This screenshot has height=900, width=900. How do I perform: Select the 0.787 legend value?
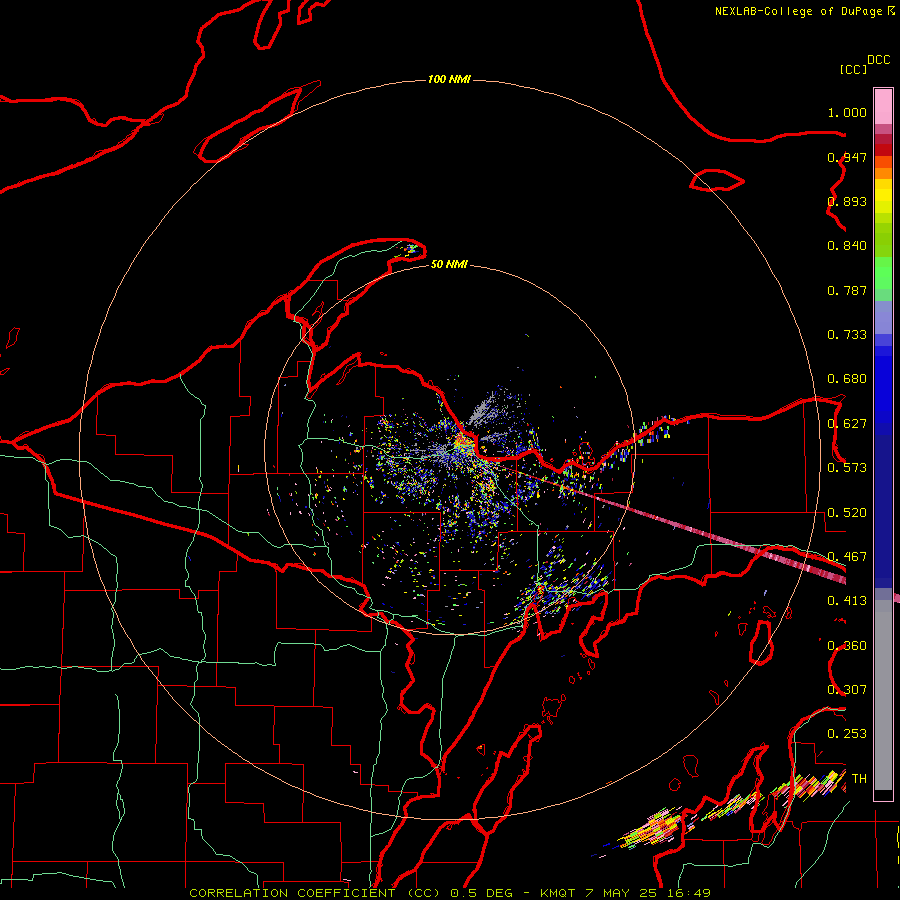tap(847, 290)
